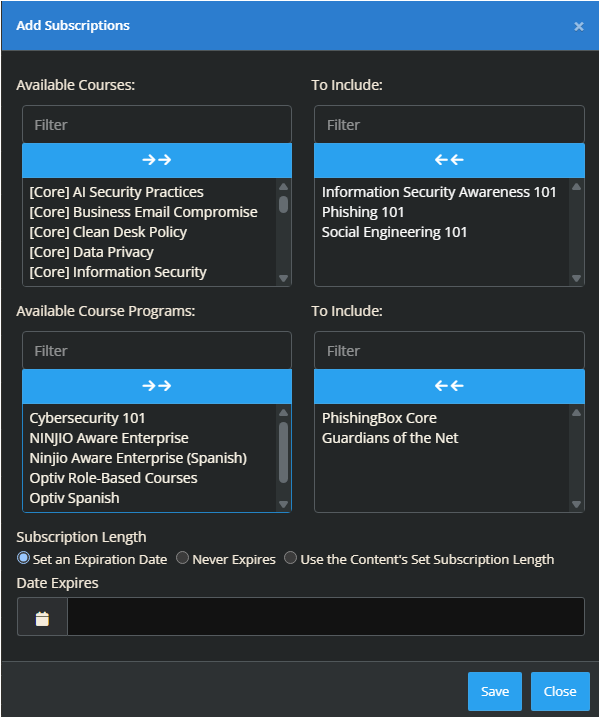Choose Guardians of the Net program
The width and height of the screenshot is (600, 718).
click(390, 438)
